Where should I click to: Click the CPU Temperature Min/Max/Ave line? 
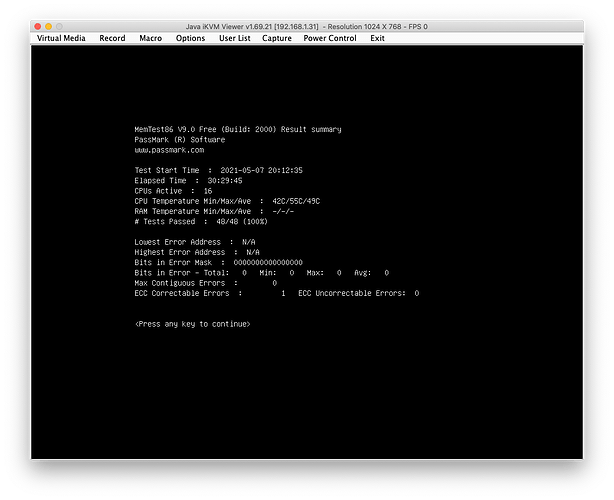[x=227, y=201]
